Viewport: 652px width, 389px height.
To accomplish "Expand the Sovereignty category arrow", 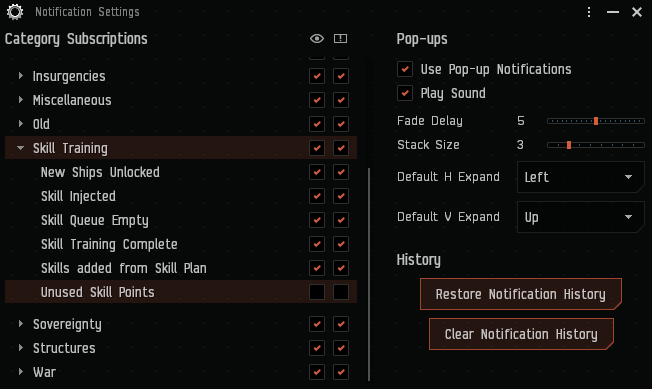I will [20, 324].
